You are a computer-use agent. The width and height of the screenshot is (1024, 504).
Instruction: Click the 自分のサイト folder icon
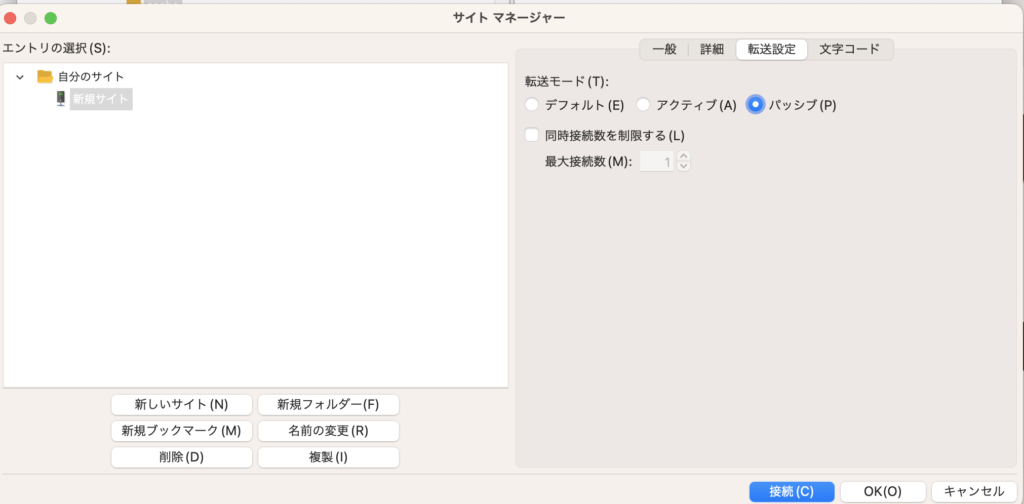point(44,76)
